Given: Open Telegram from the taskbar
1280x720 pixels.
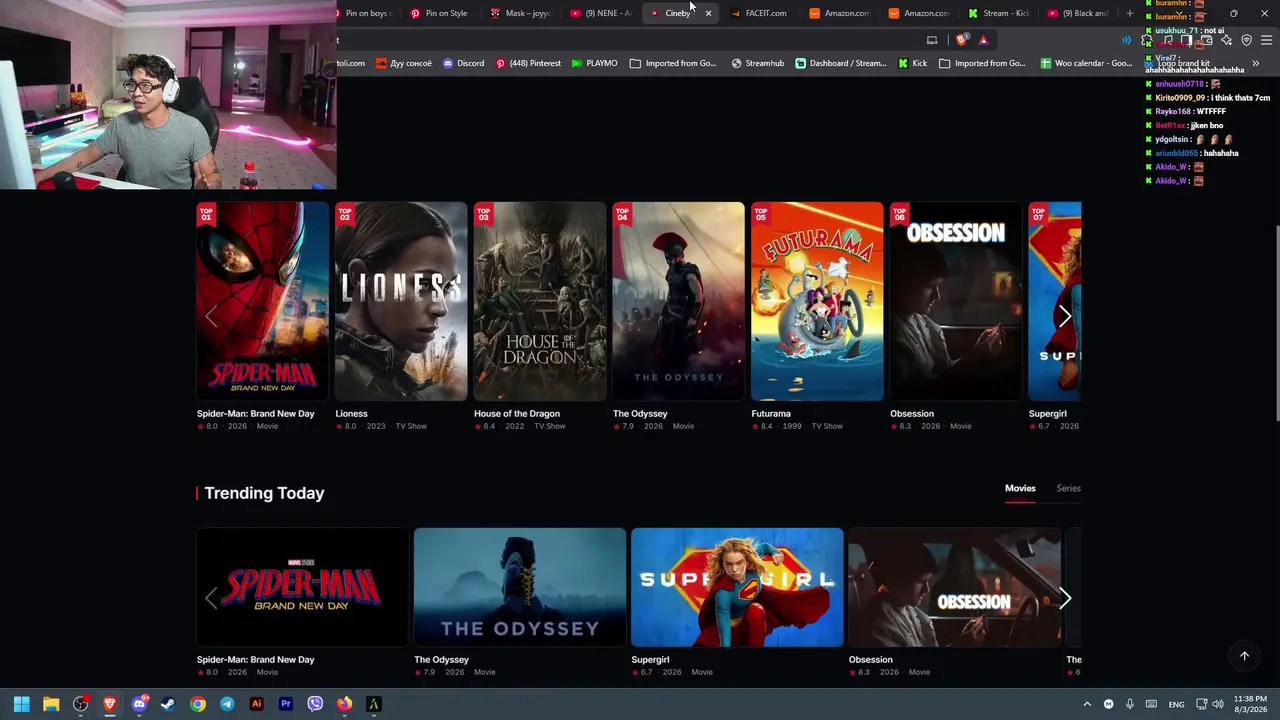Looking at the screenshot, I should click(x=227, y=704).
